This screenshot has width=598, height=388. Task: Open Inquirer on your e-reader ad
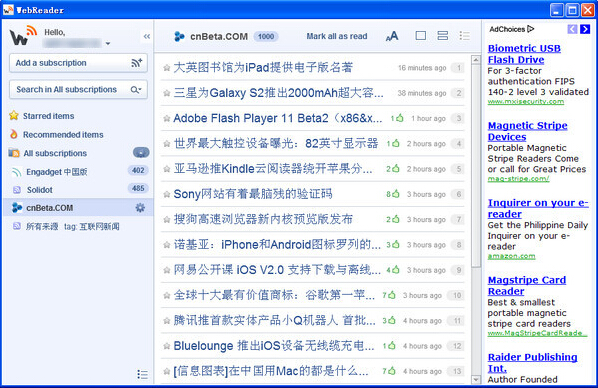(538, 208)
